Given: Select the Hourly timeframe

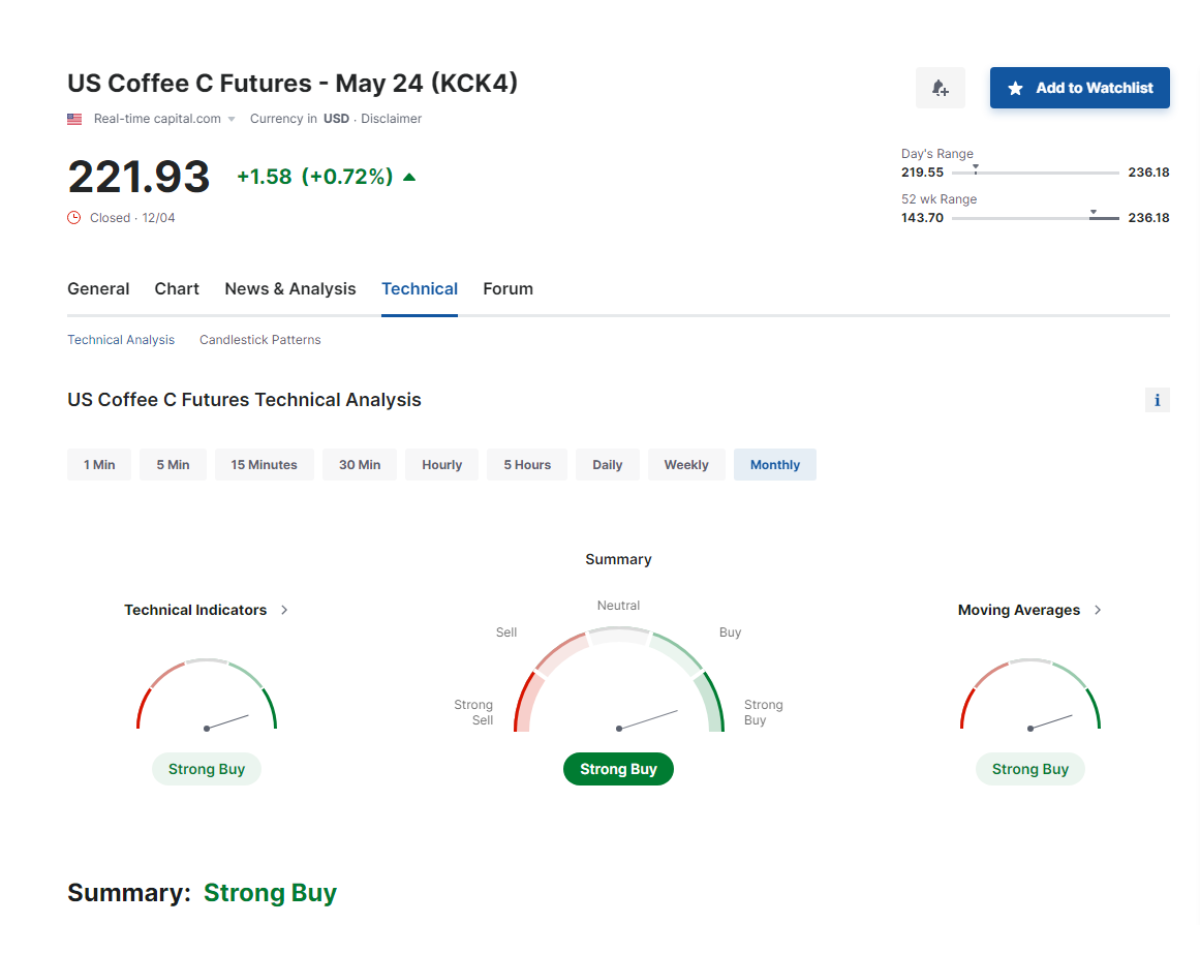Looking at the screenshot, I should coord(442,465).
